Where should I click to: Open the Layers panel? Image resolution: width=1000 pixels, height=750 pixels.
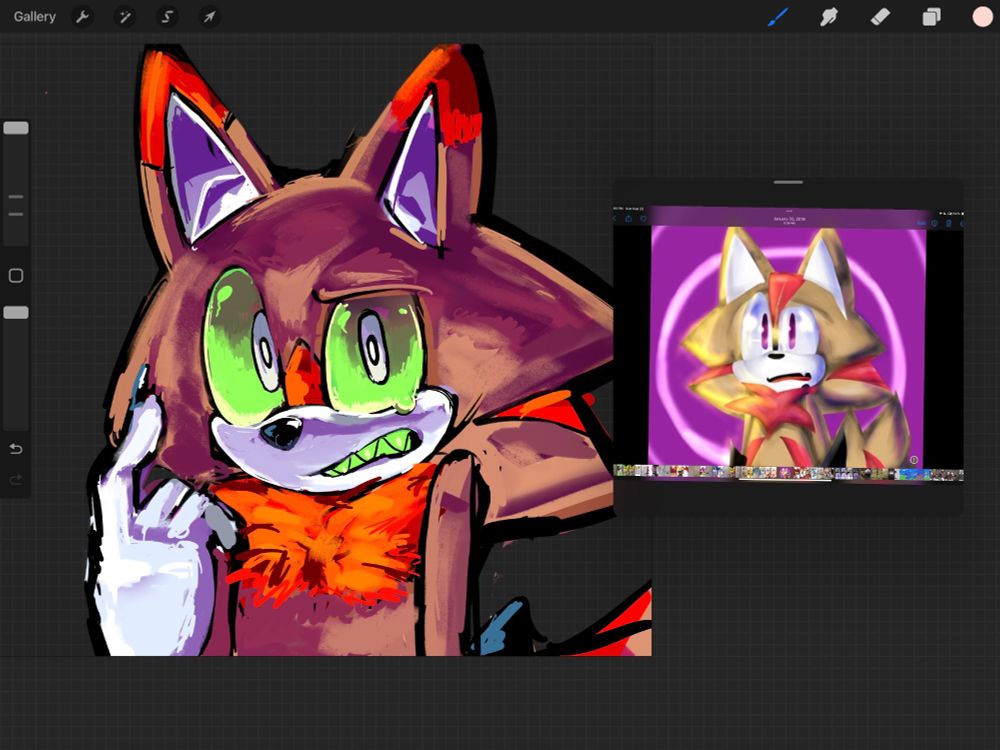[x=931, y=17]
